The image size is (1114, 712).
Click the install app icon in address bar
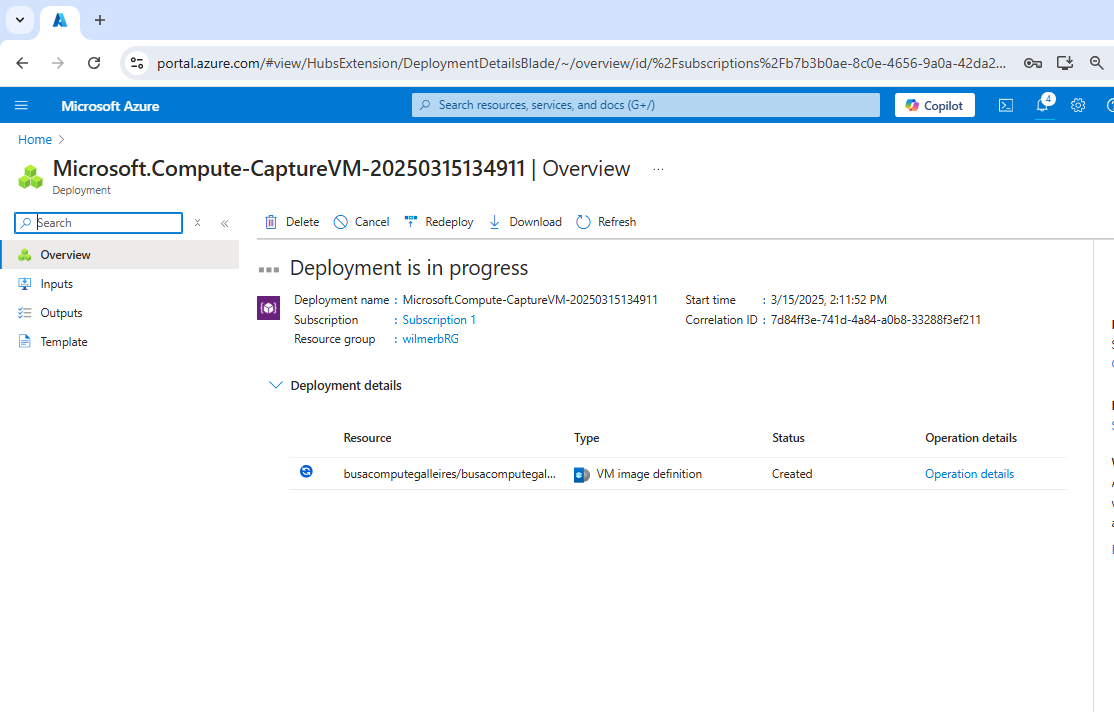pyautogui.click(x=1064, y=63)
